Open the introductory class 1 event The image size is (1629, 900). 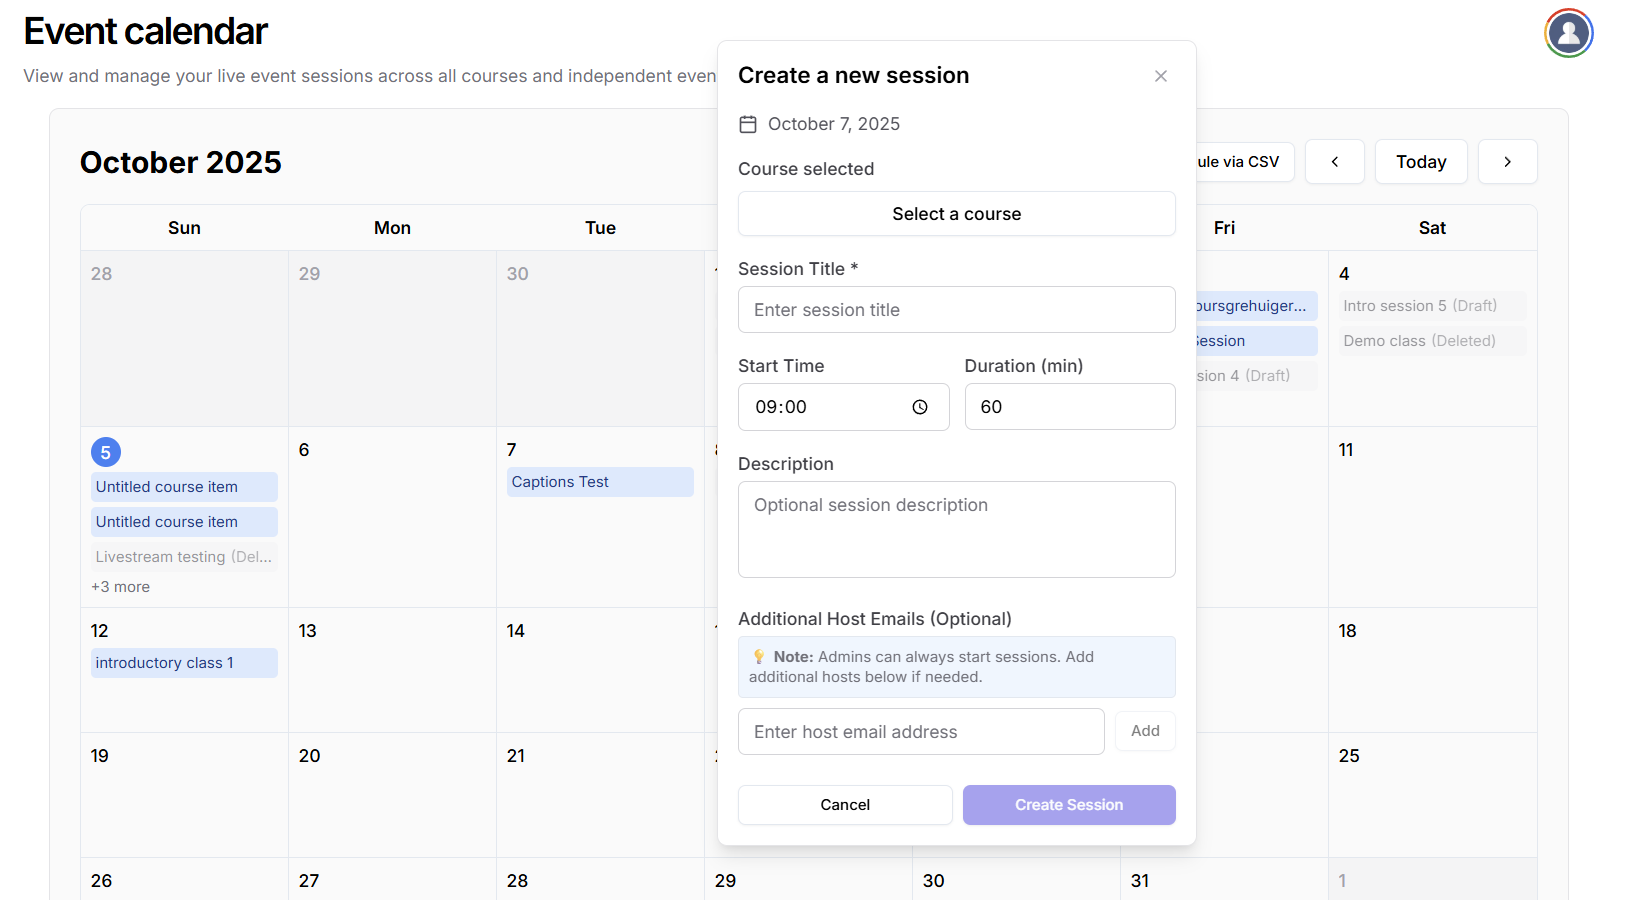(x=184, y=663)
